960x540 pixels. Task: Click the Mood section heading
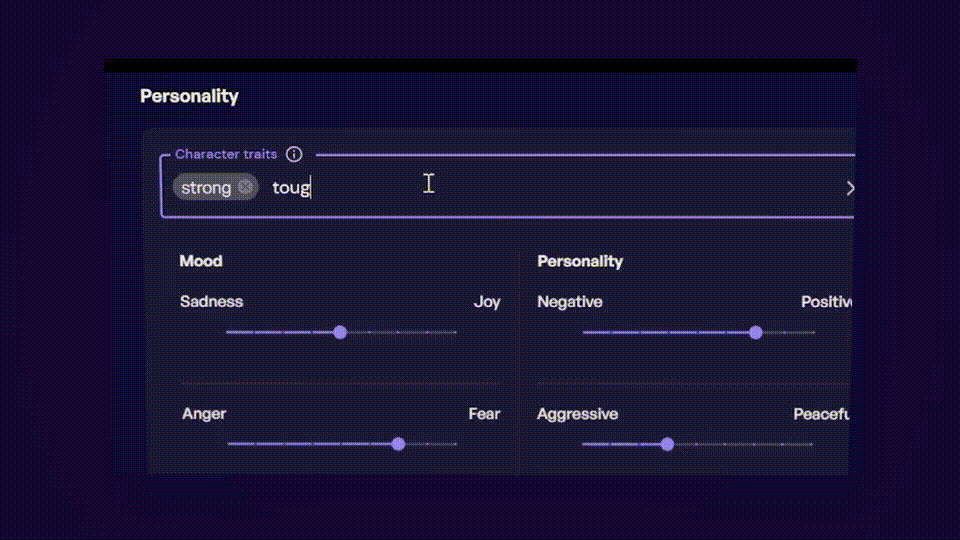201,261
